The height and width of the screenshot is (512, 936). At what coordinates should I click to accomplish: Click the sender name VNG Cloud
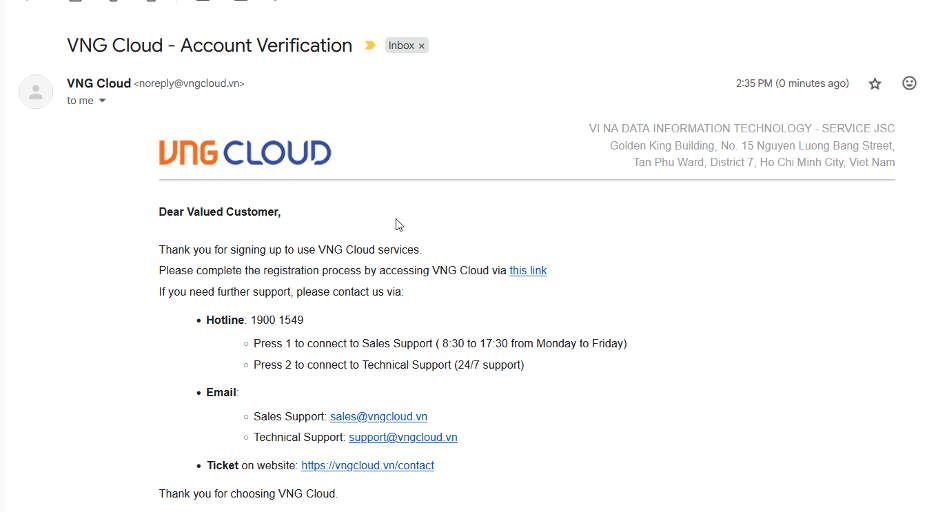(x=99, y=84)
